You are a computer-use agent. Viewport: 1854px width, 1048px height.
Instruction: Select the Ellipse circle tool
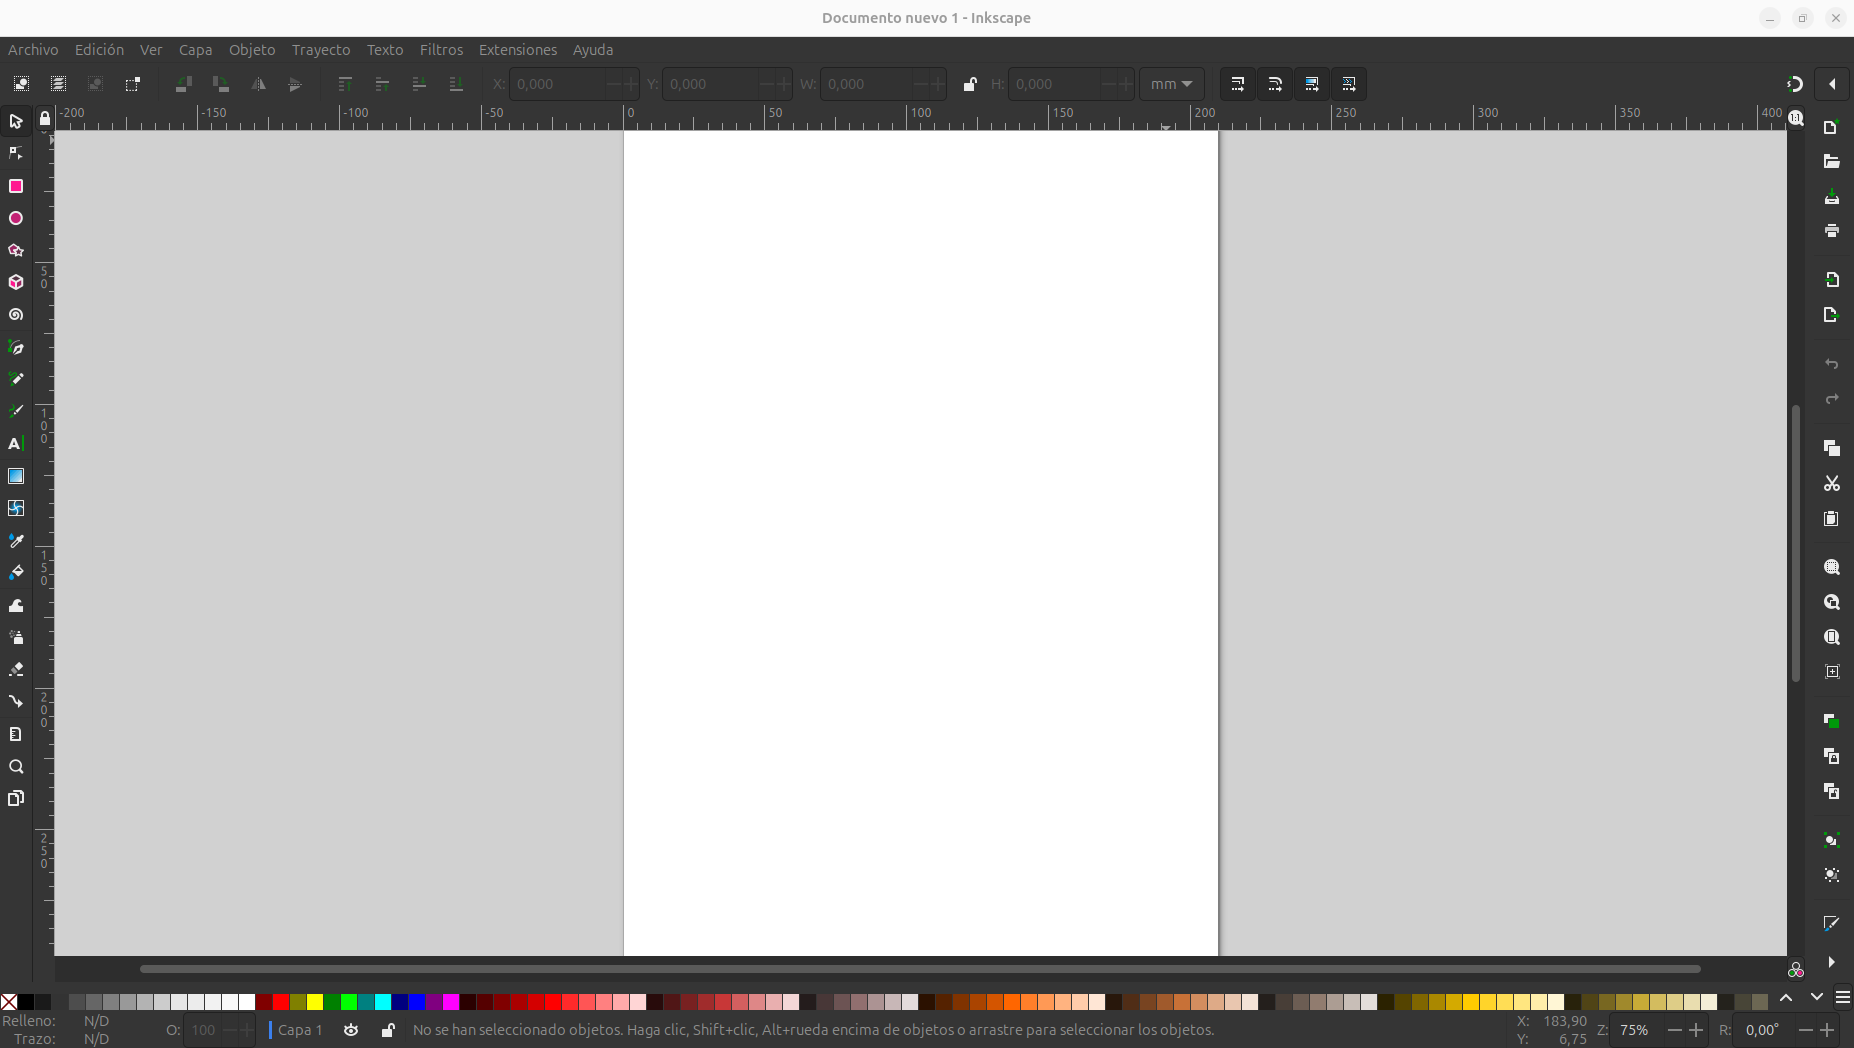click(x=16, y=218)
